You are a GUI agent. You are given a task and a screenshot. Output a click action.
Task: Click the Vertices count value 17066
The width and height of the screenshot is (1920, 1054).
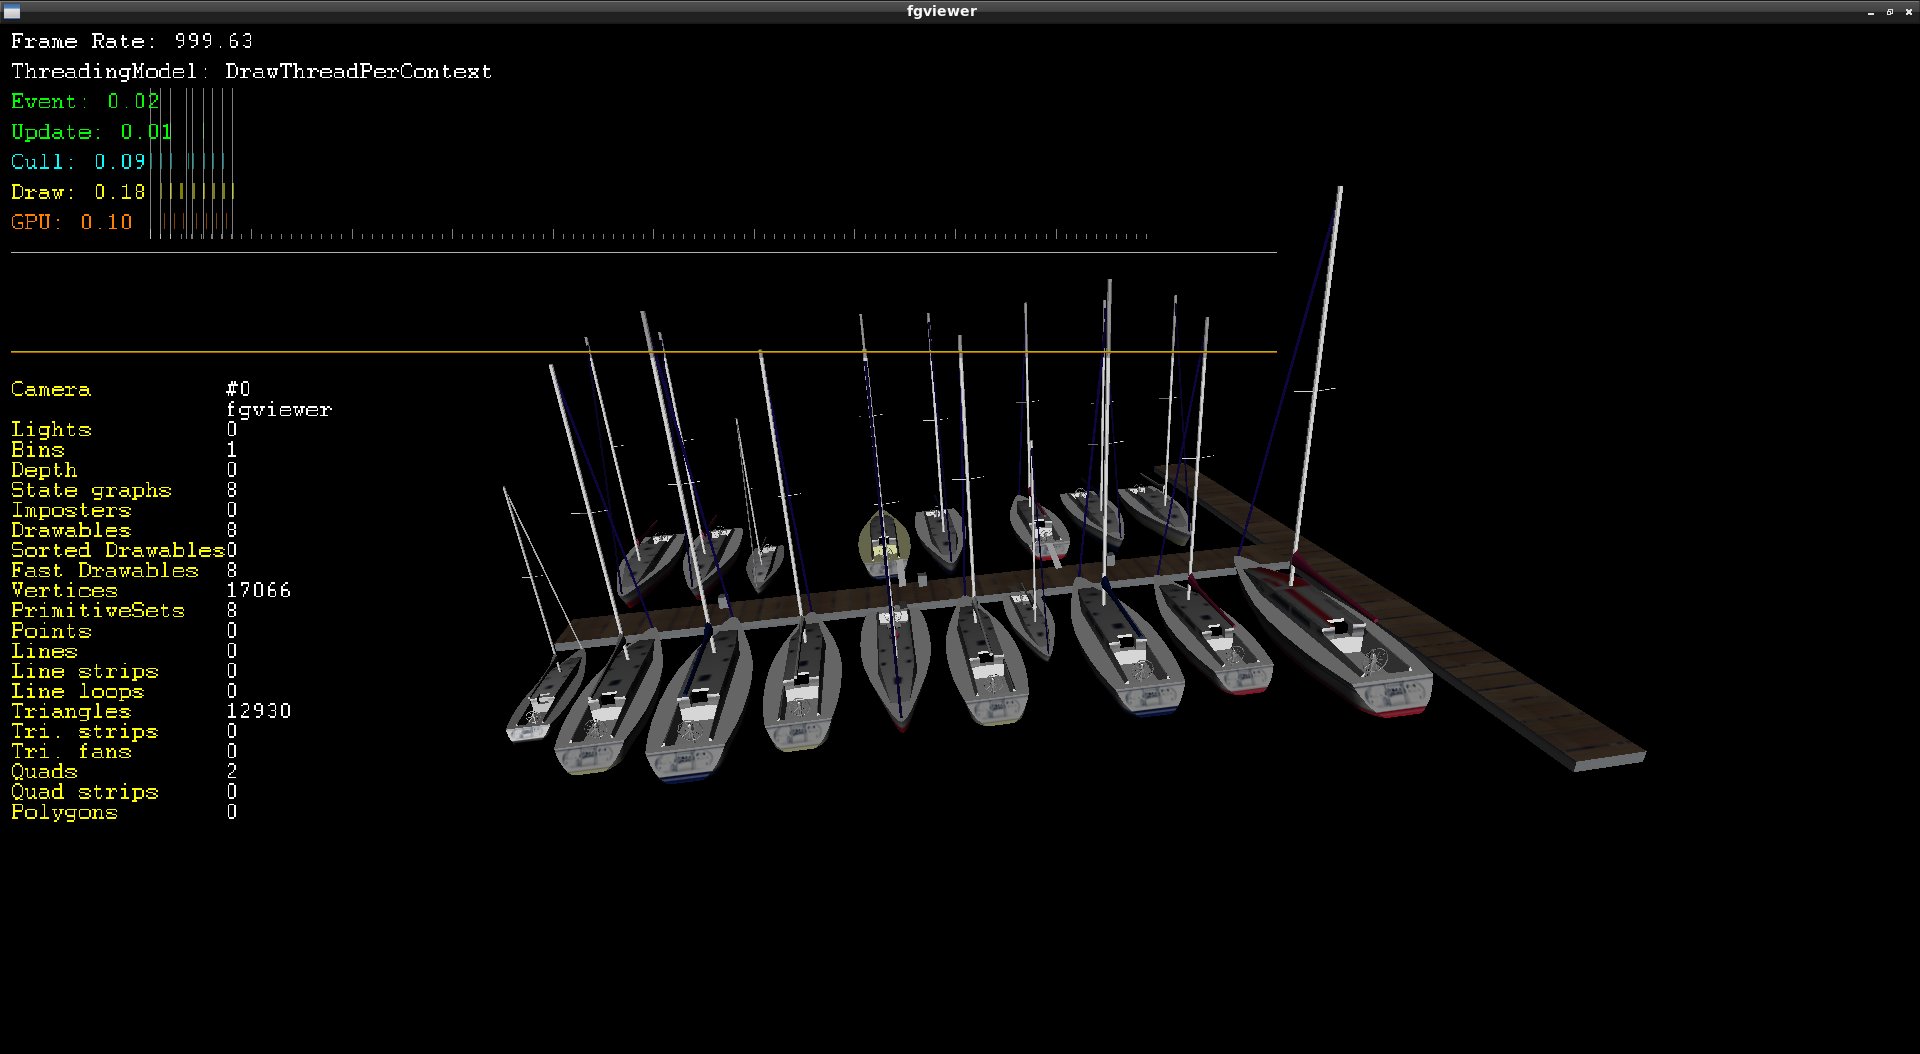(x=259, y=590)
